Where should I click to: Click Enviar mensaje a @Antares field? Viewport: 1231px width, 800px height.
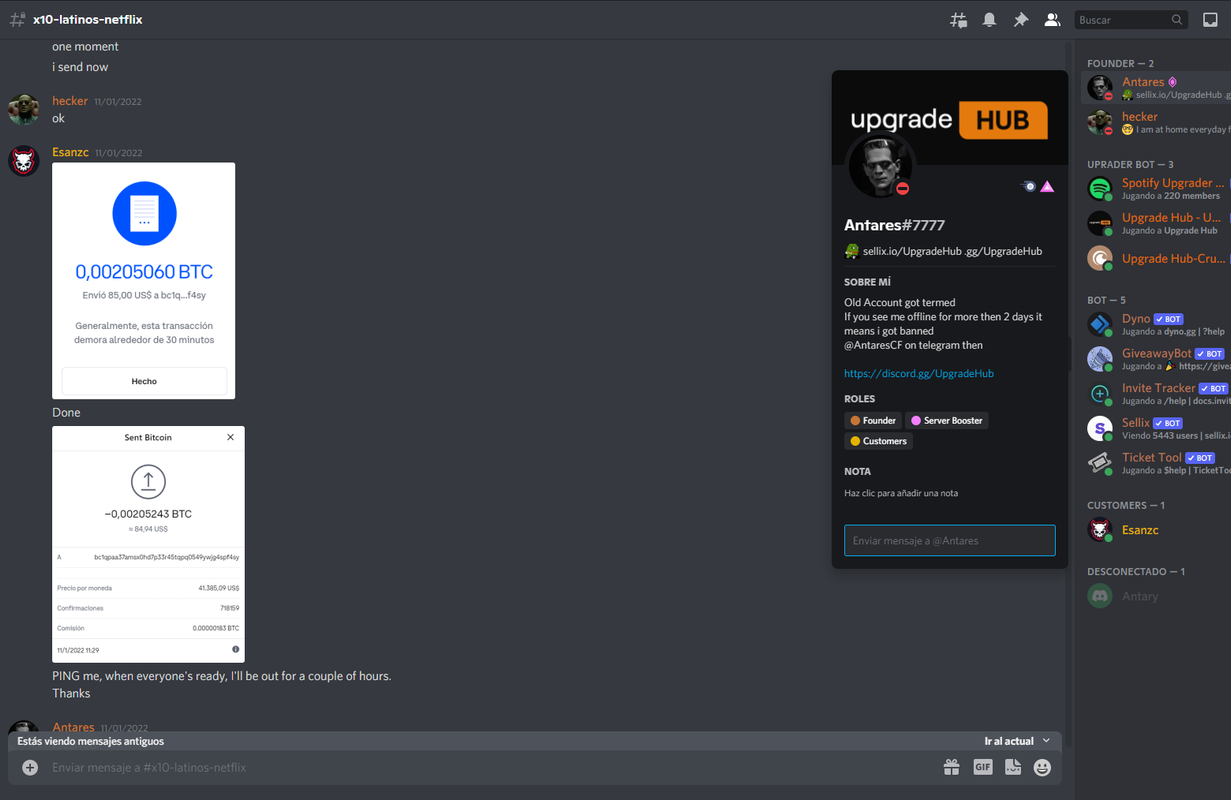[x=949, y=540]
